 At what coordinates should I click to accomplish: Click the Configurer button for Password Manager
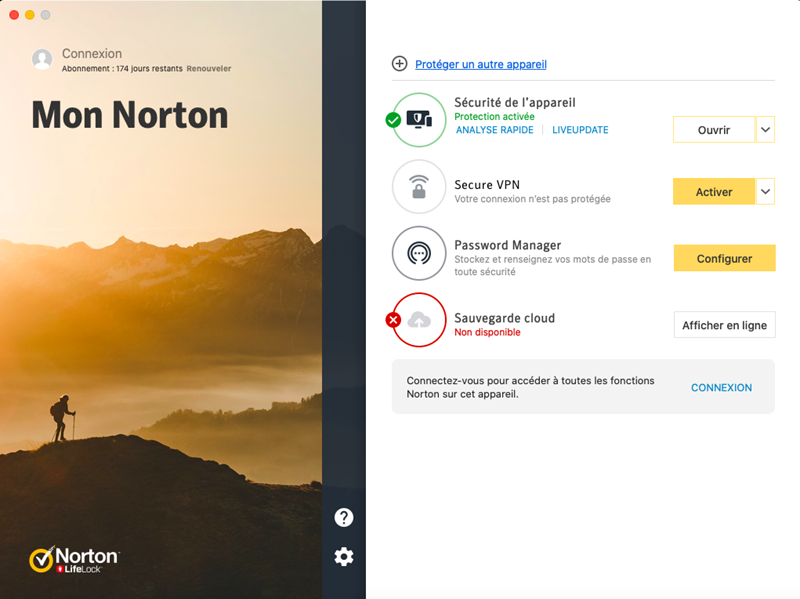724,258
